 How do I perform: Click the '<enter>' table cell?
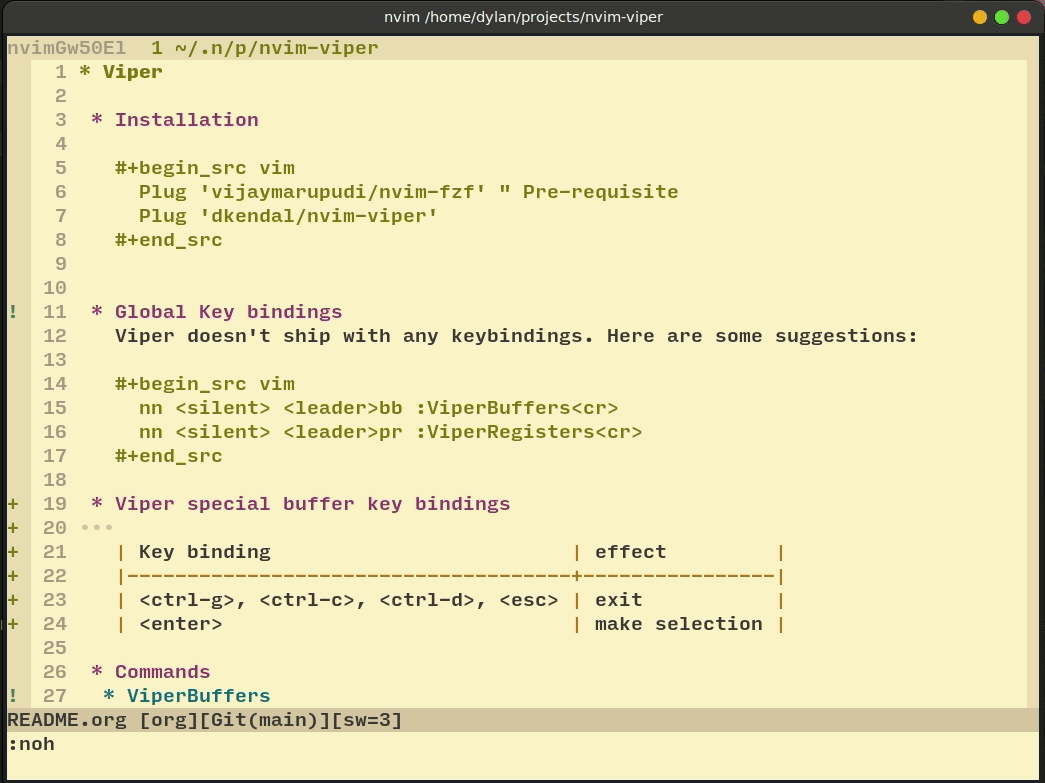181,624
